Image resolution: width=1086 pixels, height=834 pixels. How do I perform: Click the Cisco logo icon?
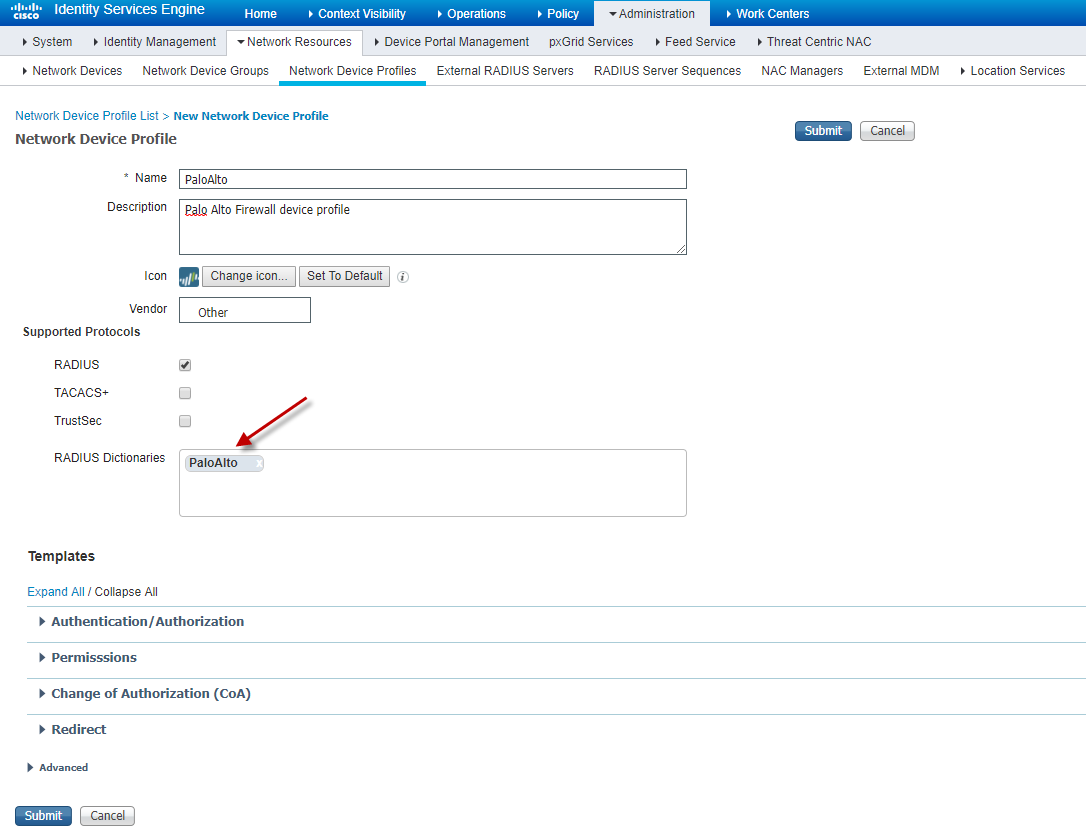26,10
